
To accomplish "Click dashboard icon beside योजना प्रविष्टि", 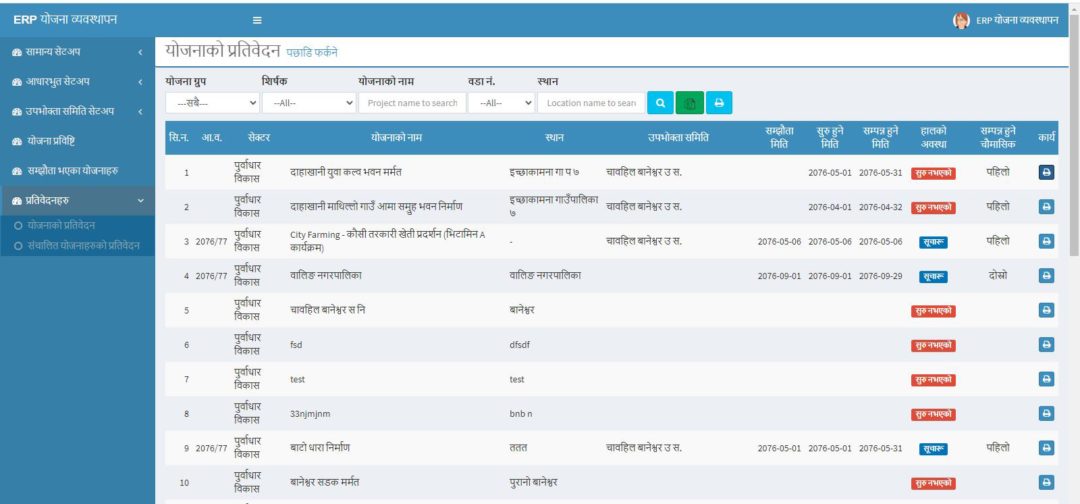I will coord(17,141).
